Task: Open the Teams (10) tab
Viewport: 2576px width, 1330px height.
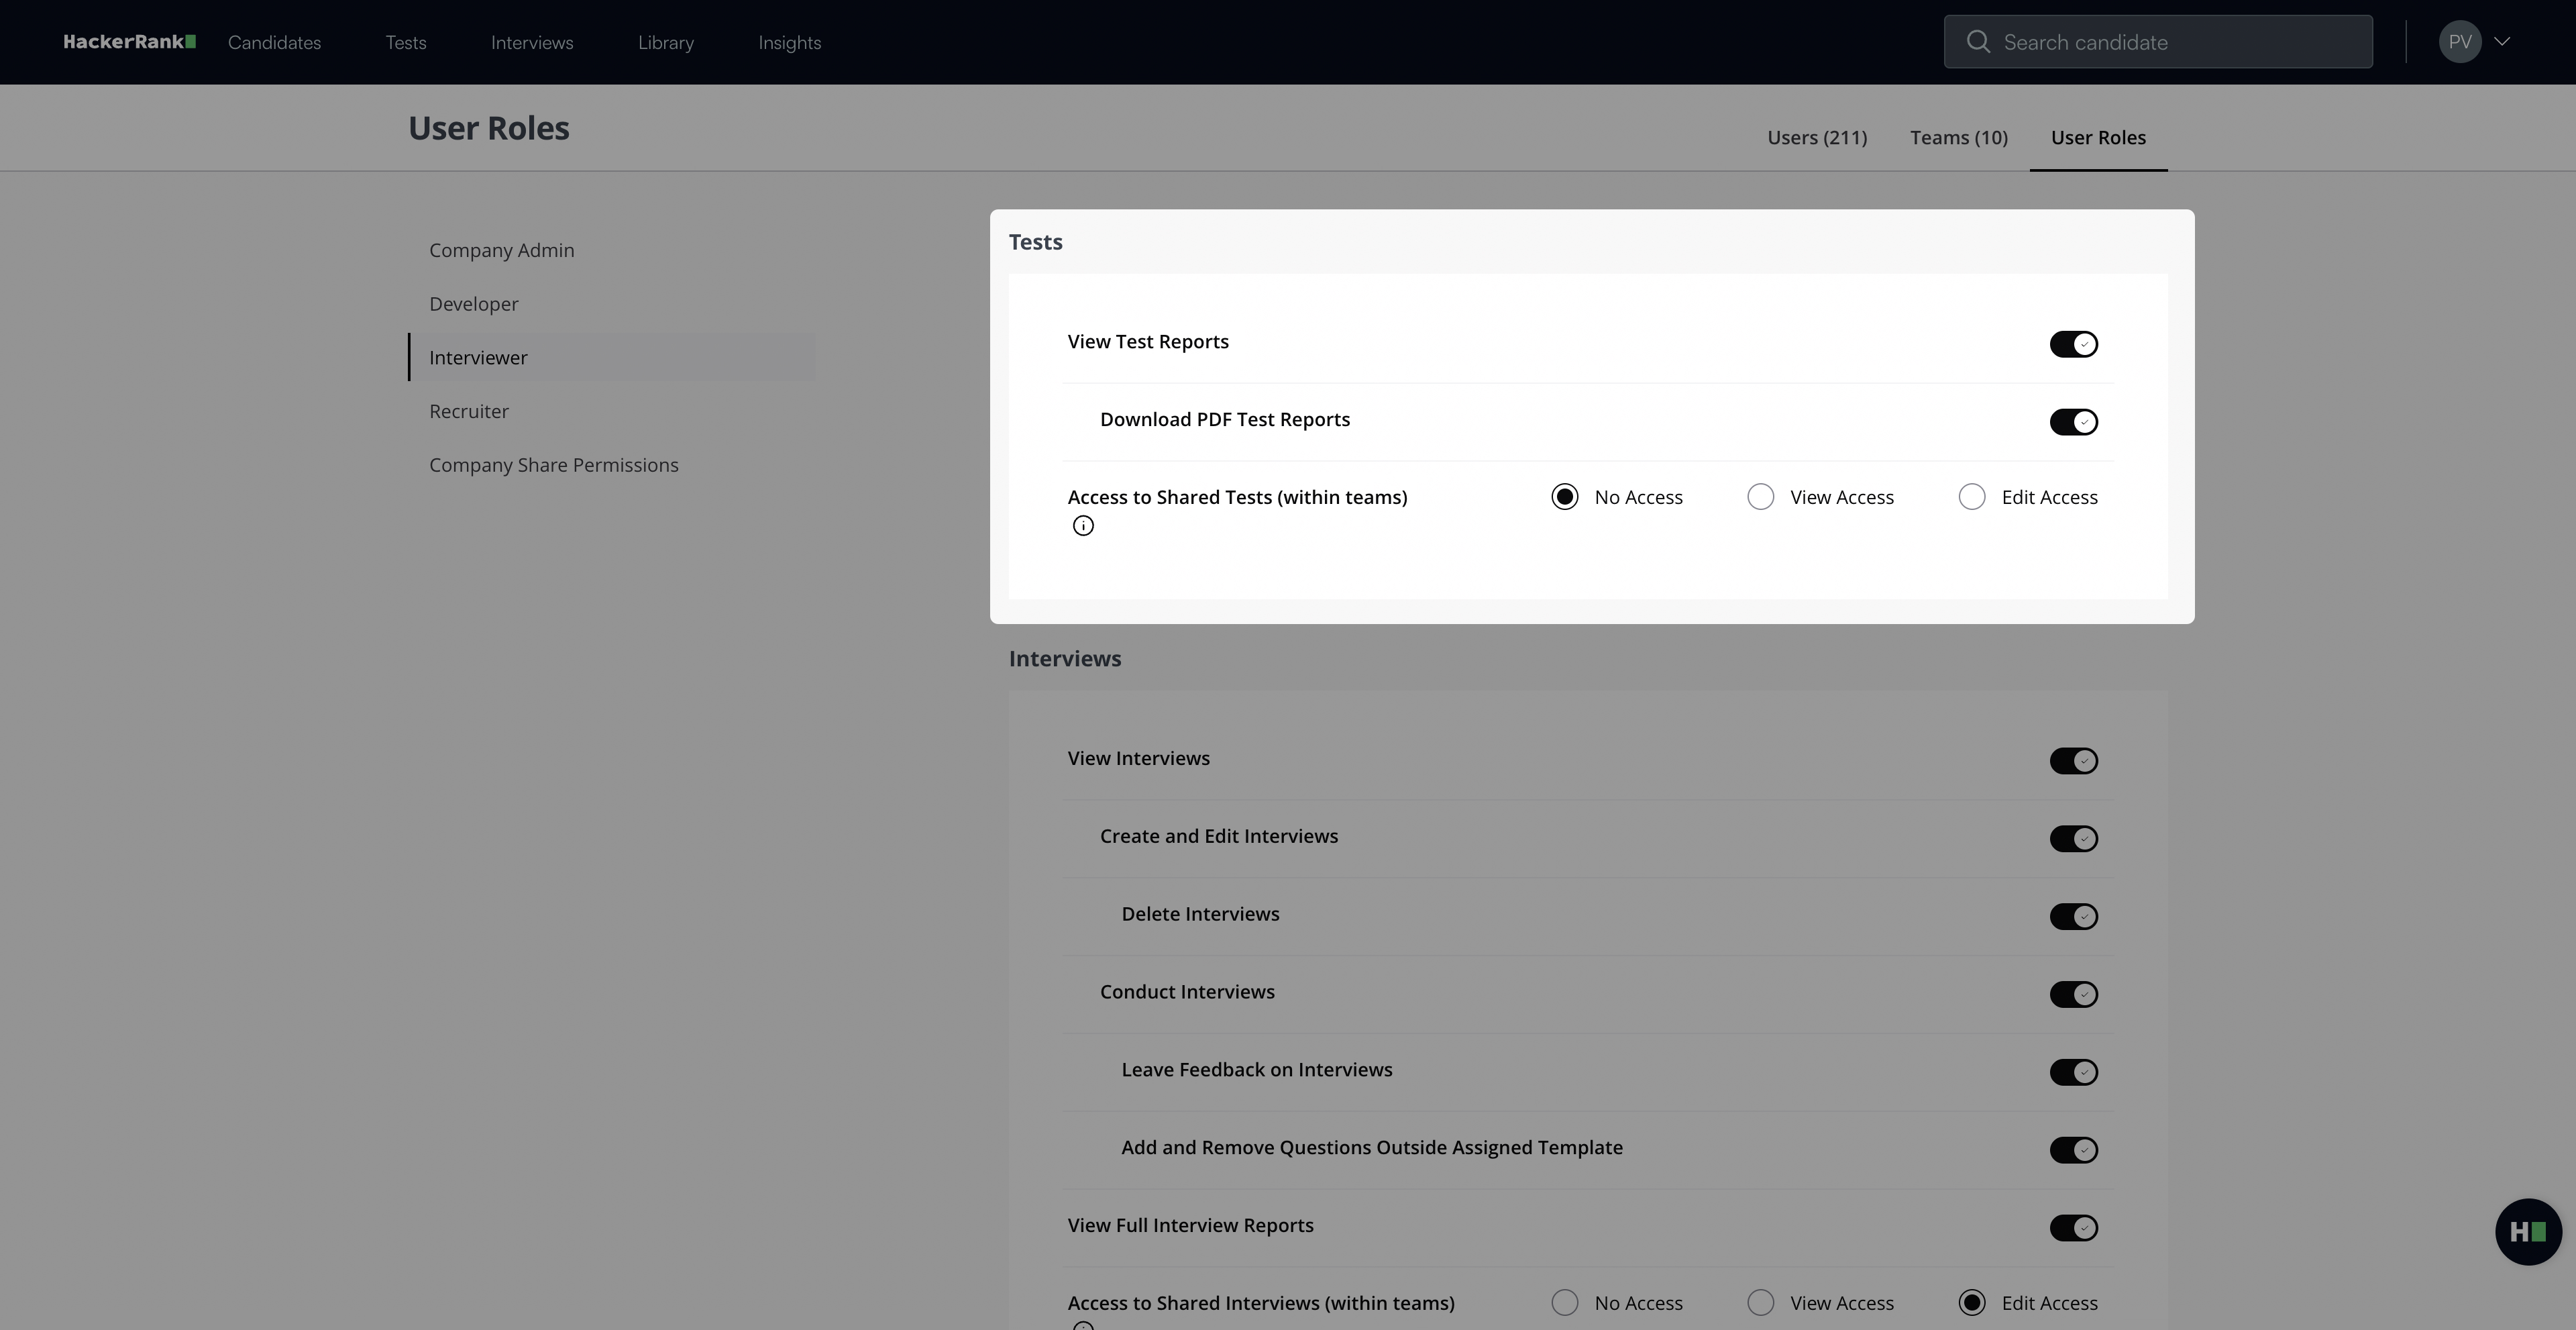Action: 1958,138
